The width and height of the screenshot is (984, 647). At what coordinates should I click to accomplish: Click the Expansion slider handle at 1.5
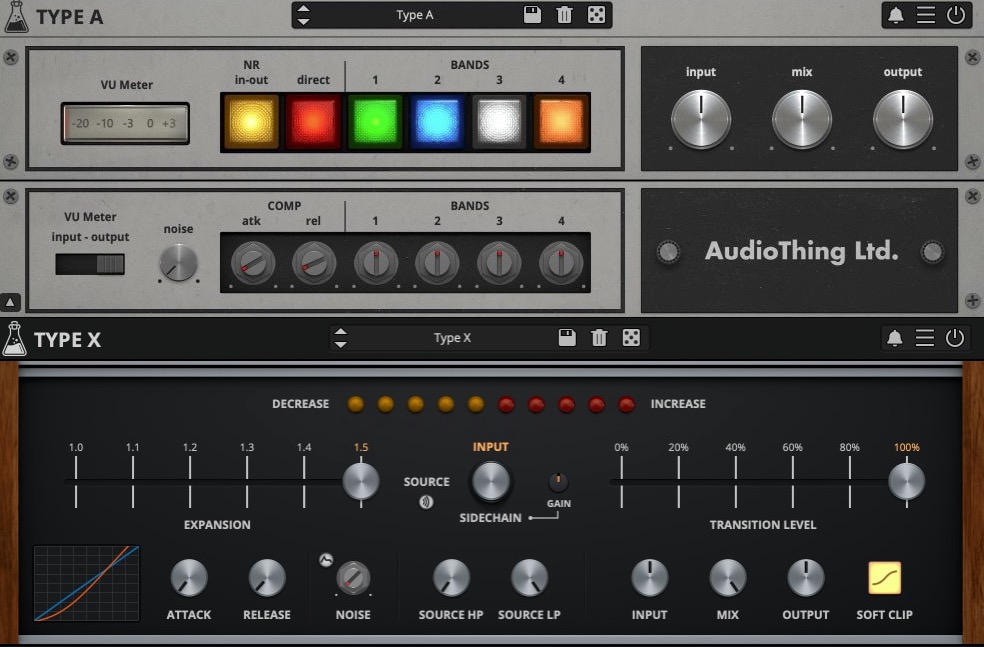click(x=361, y=481)
